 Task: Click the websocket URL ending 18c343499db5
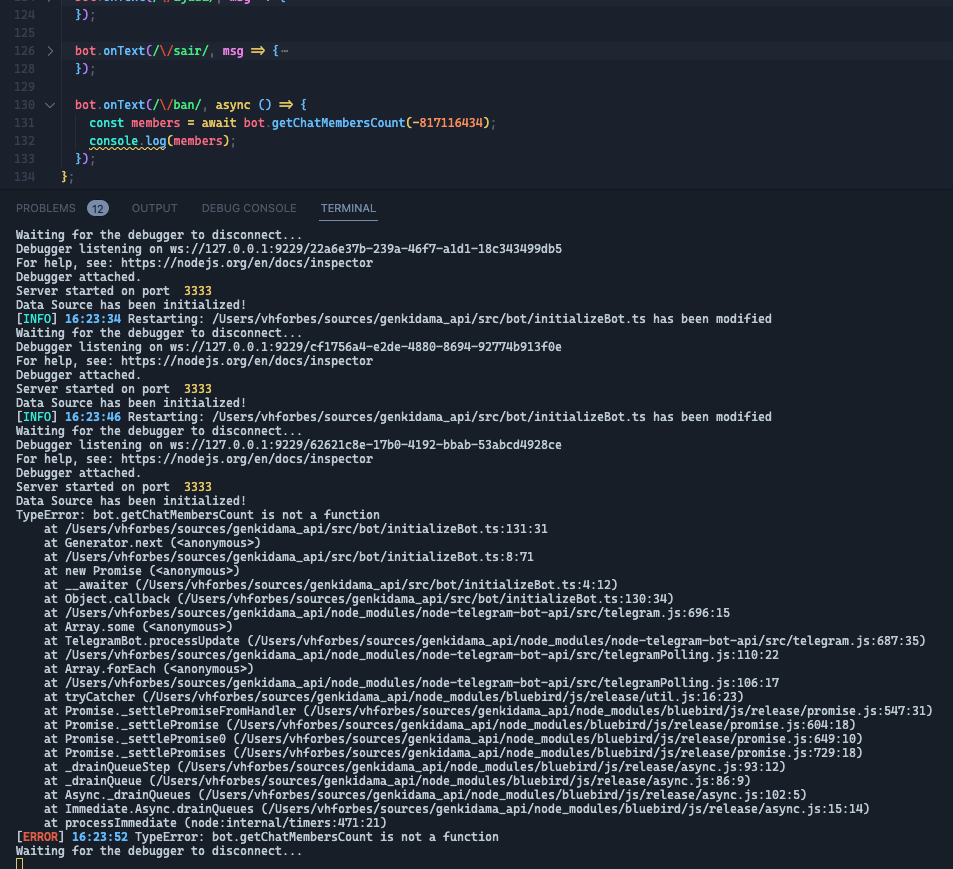click(366, 249)
